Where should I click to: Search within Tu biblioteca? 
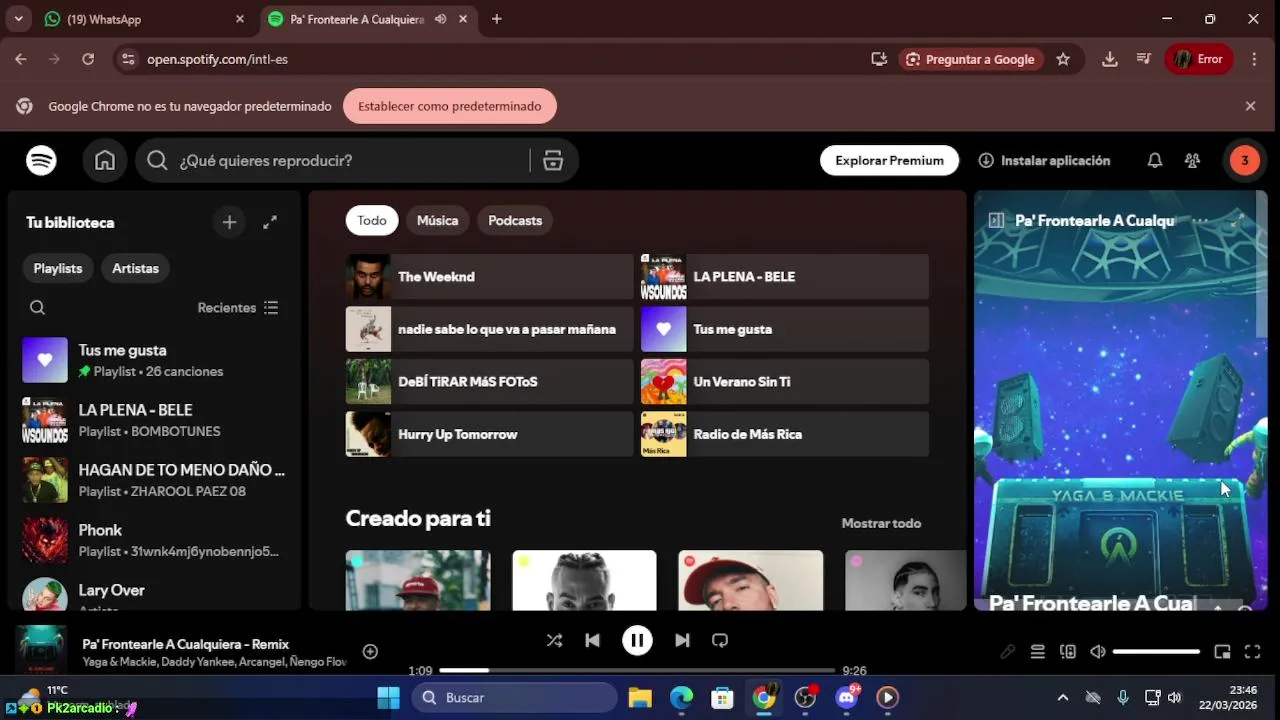[37, 308]
